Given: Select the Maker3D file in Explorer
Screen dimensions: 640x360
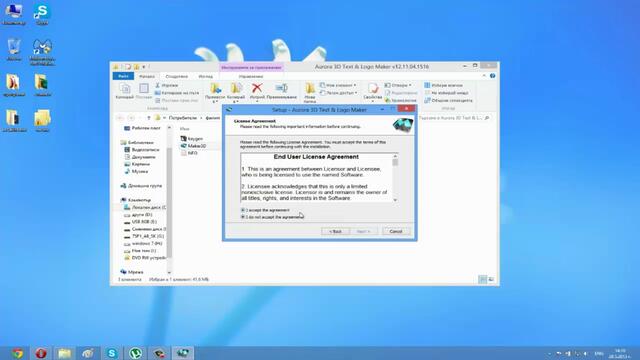Looking at the screenshot, I should tap(193, 146).
